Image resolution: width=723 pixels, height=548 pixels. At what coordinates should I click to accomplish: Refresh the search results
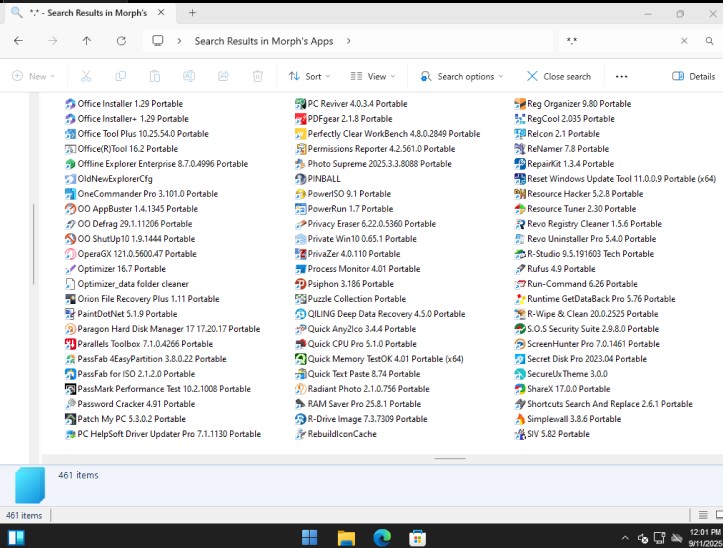(121, 41)
